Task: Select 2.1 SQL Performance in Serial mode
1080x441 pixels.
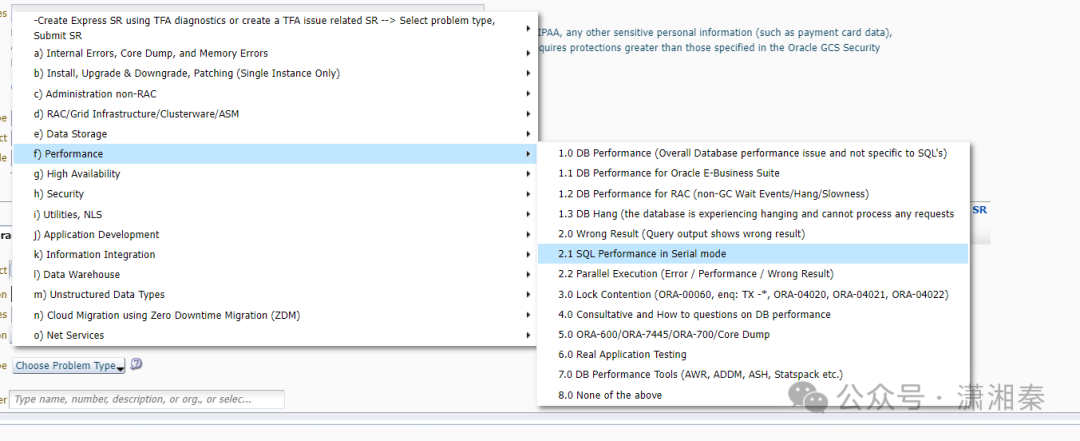Action: pyautogui.click(x=642, y=254)
